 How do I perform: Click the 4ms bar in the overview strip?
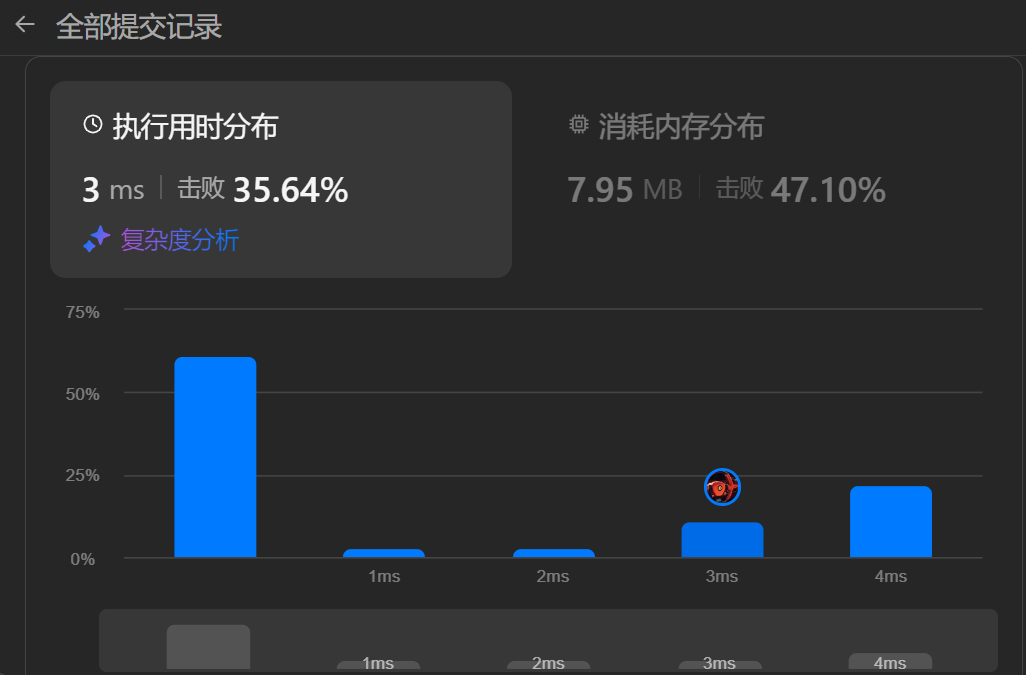(x=891, y=661)
